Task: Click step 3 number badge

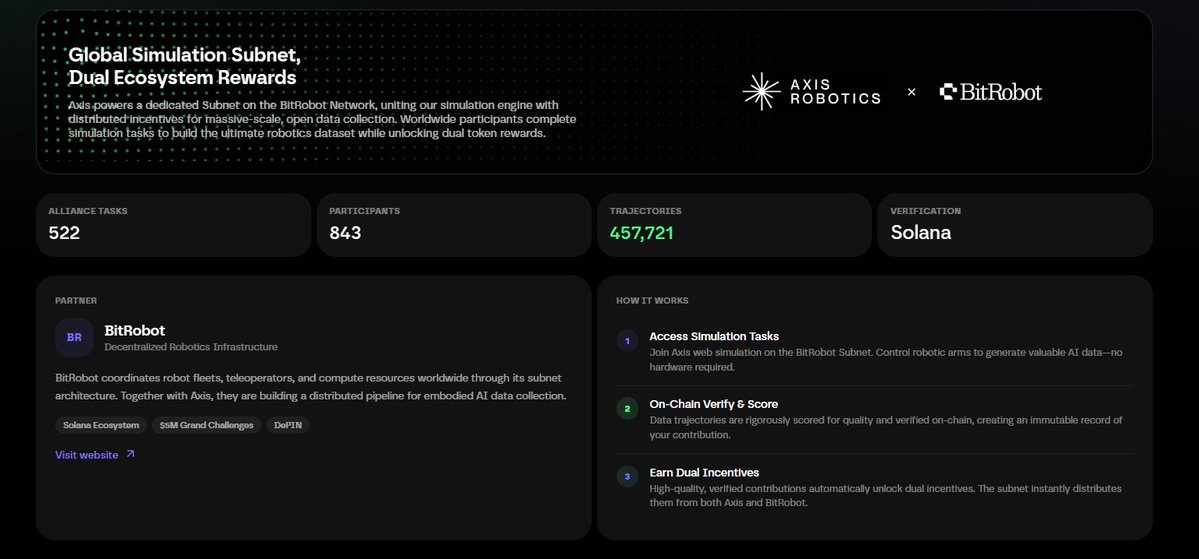Action: click(x=627, y=476)
